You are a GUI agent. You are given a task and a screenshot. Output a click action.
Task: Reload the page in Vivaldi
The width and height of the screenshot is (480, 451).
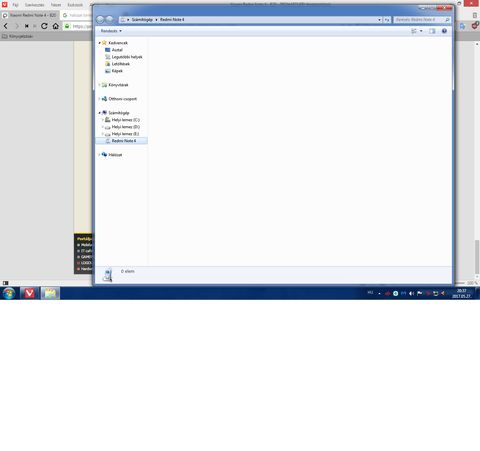pos(44,26)
